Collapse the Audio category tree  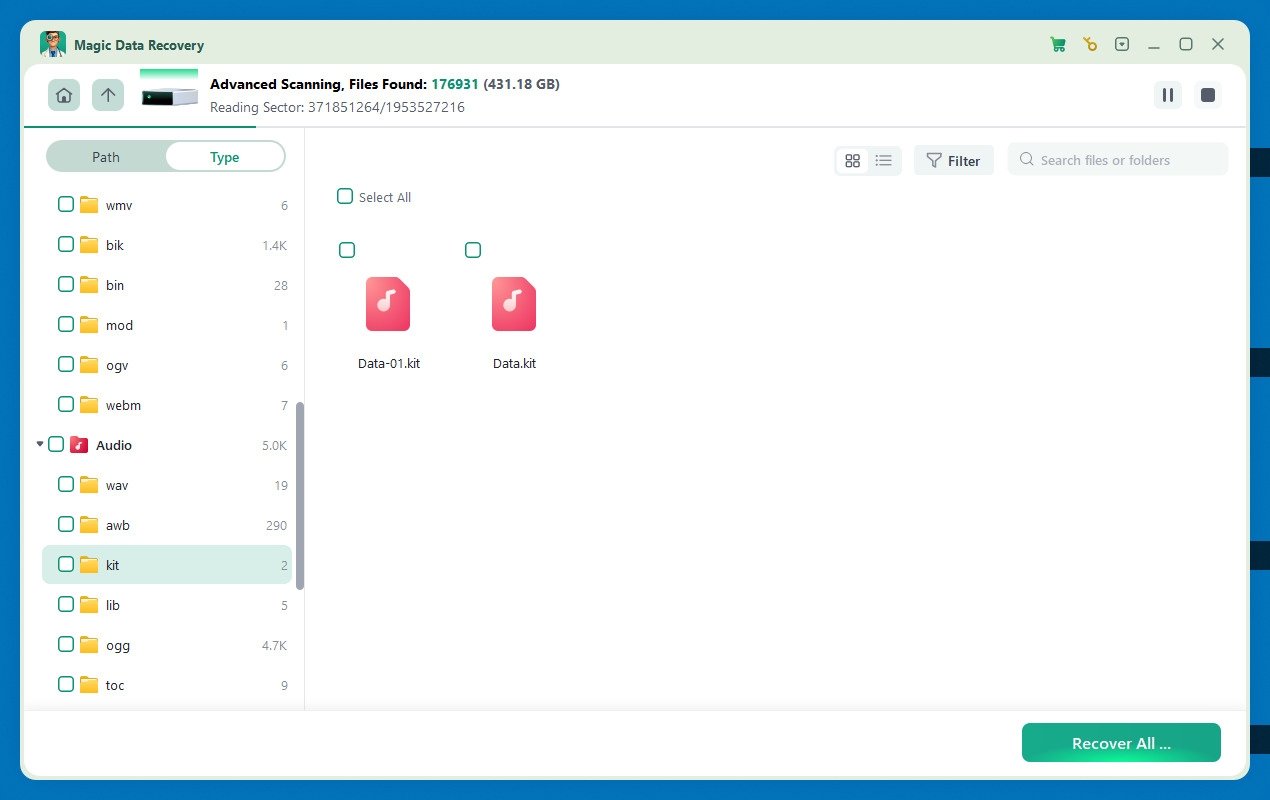click(x=40, y=444)
